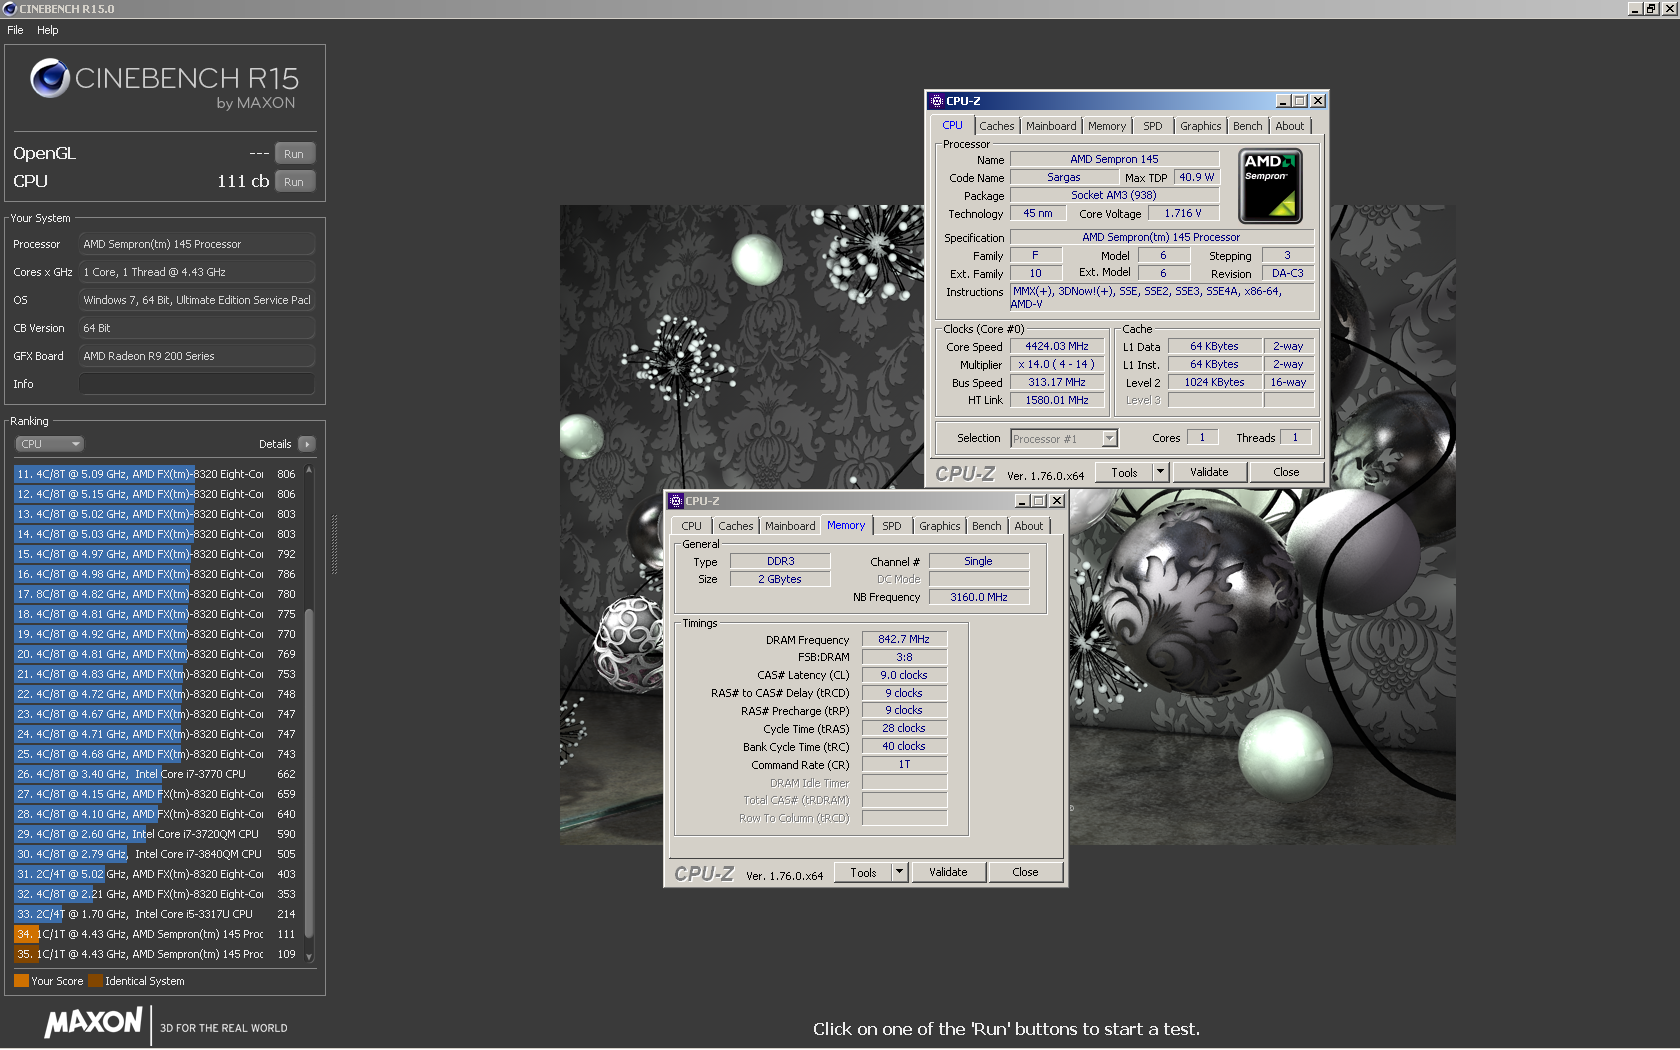
Task: Click Tools button in Memory CPU-Z window
Action: [863, 872]
